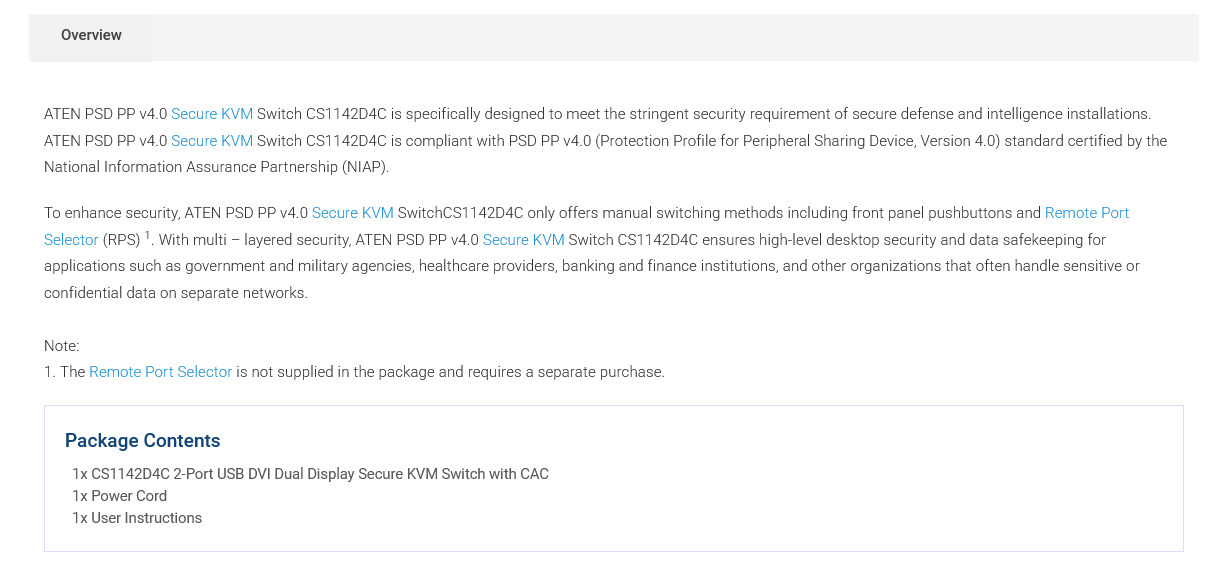Click the '1x User Instructions' package item
This screenshot has height=571, width=1228.
137,518
